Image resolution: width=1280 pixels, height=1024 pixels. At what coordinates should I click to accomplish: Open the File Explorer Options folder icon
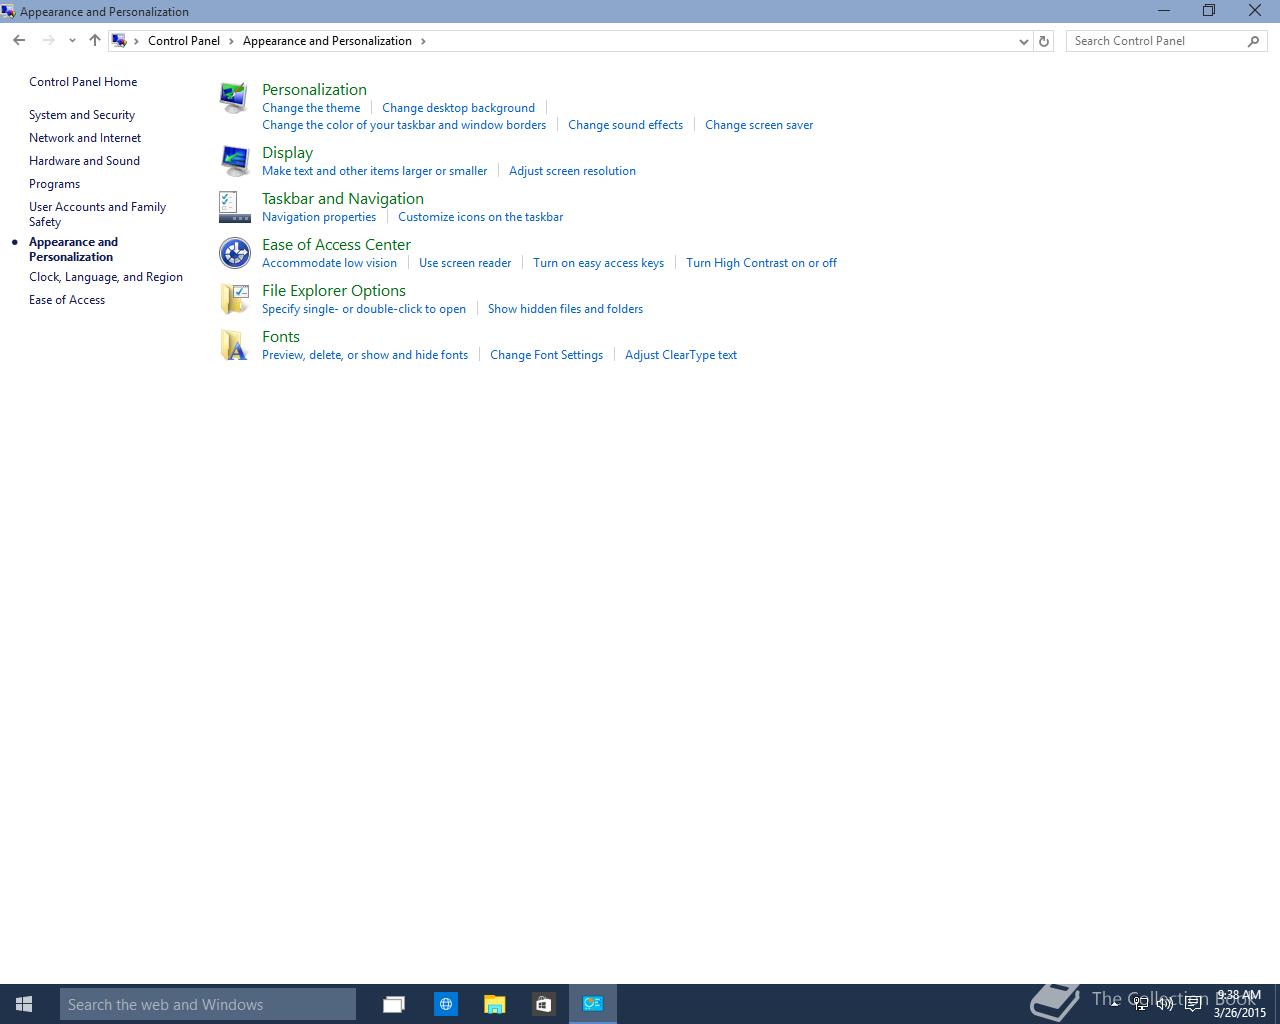[x=234, y=299]
